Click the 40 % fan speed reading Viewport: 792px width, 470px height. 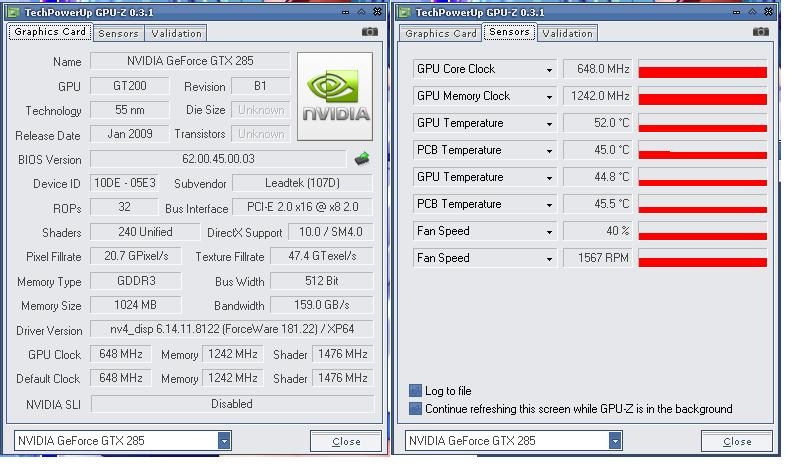point(598,231)
